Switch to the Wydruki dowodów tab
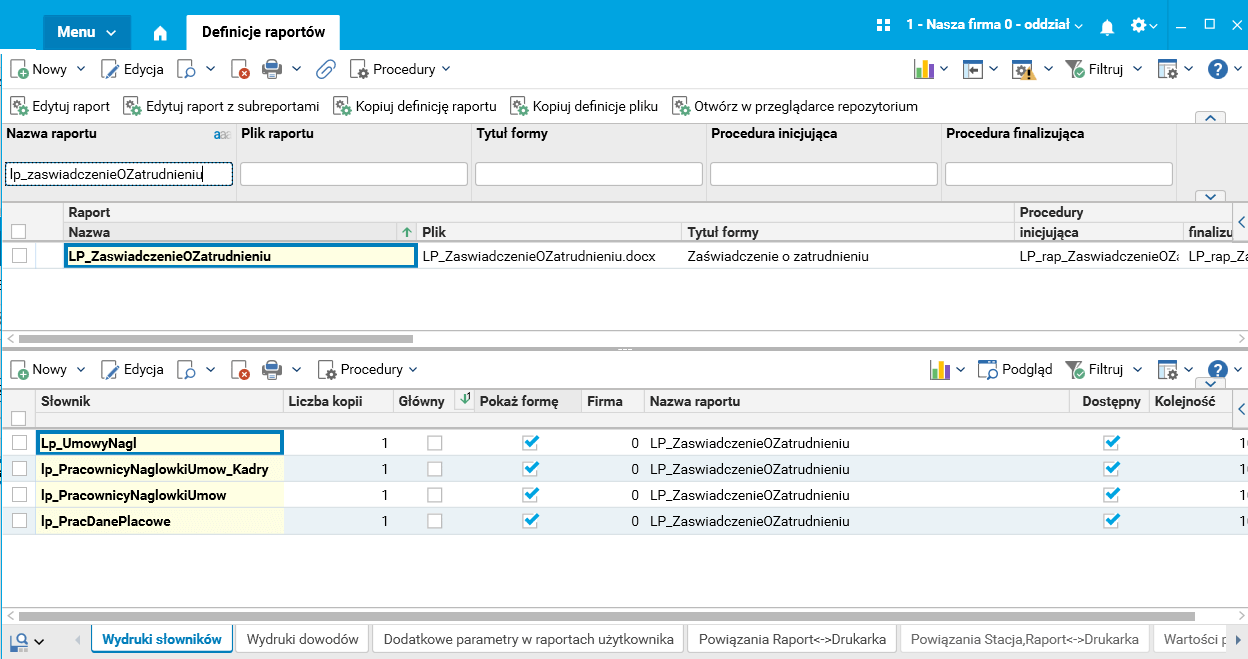The width and height of the screenshot is (1248, 659). click(302, 639)
